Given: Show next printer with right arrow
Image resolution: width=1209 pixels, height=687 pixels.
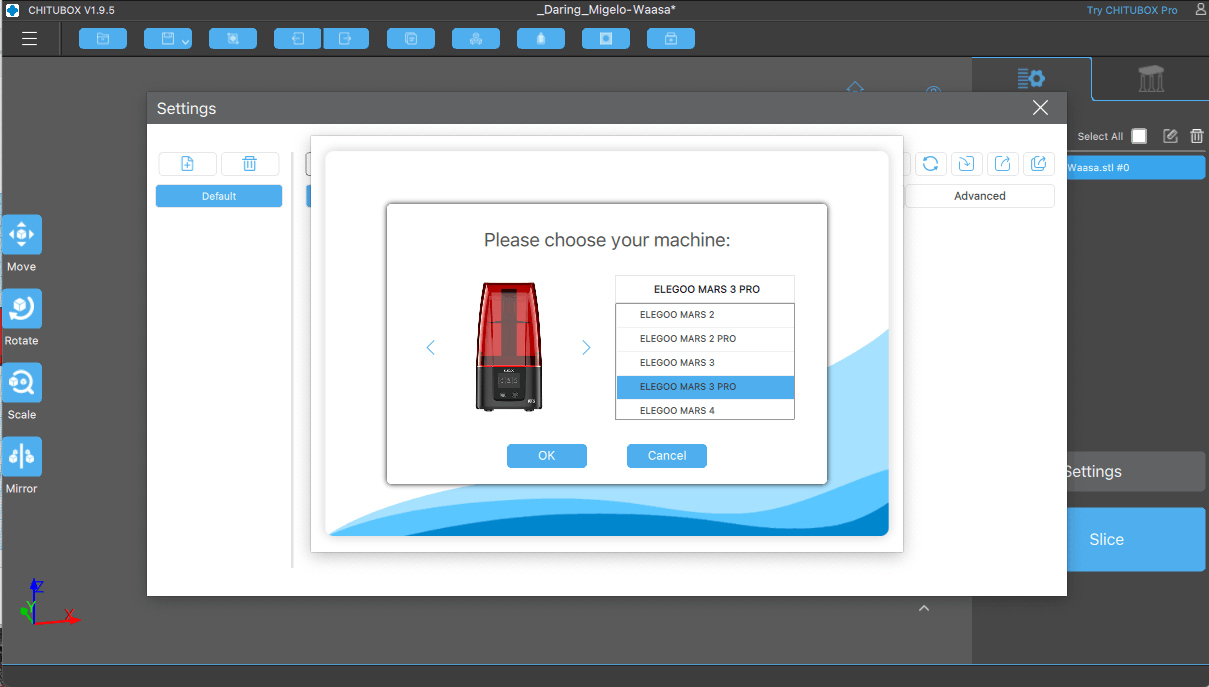Looking at the screenshot, I should click(x=586, y=348).
